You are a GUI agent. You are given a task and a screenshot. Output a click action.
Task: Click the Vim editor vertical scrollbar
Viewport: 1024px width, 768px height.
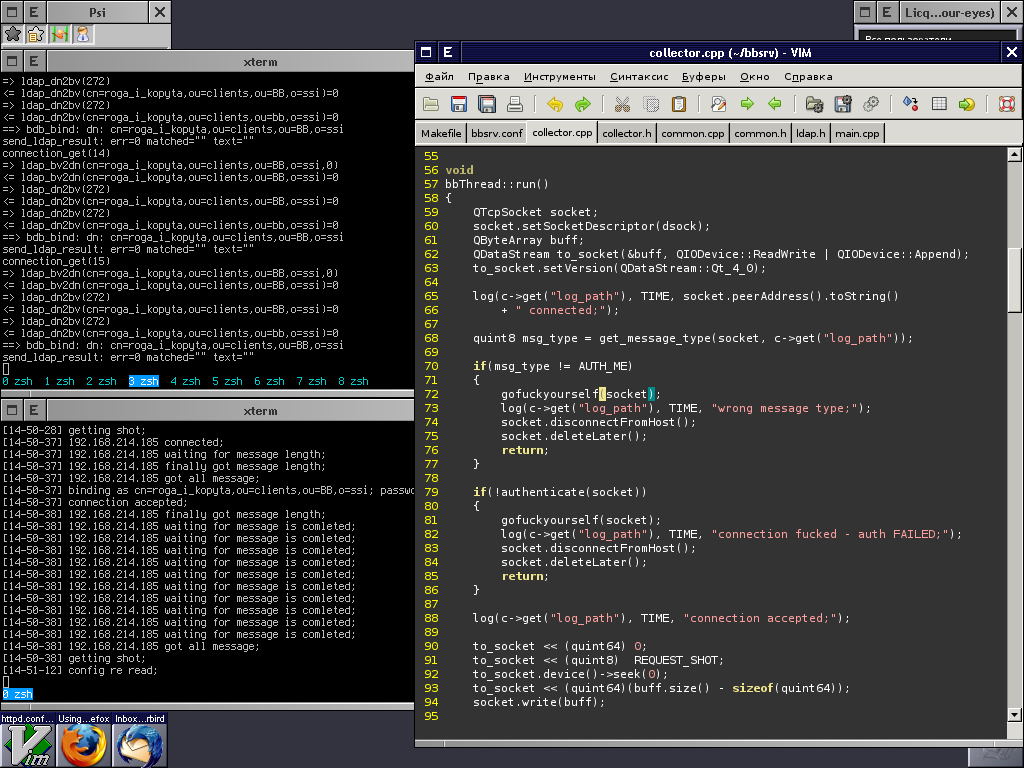pyautogui.click(x=1014, y=280)
